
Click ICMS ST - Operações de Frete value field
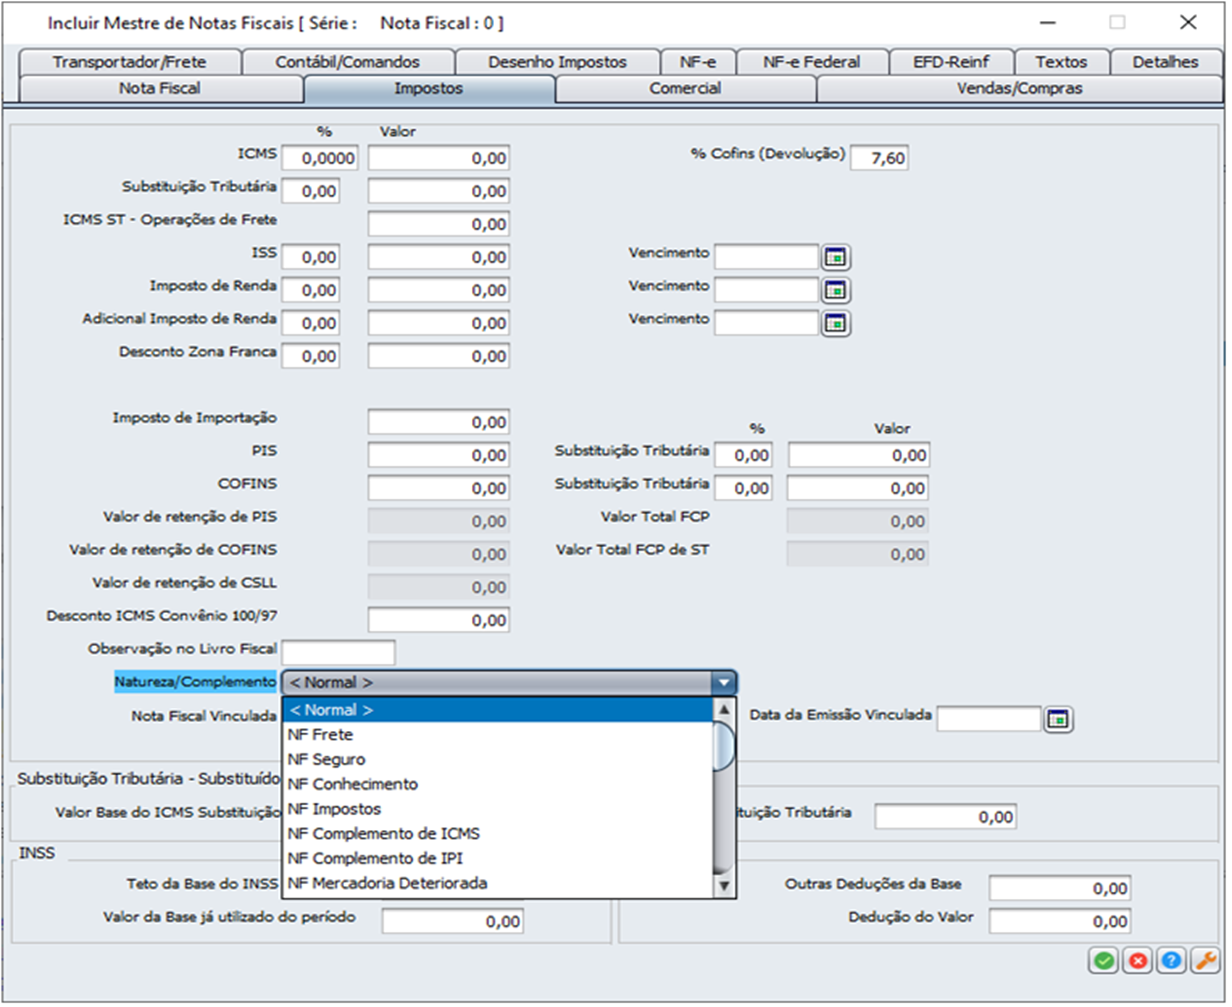click(x=439, y=224)
